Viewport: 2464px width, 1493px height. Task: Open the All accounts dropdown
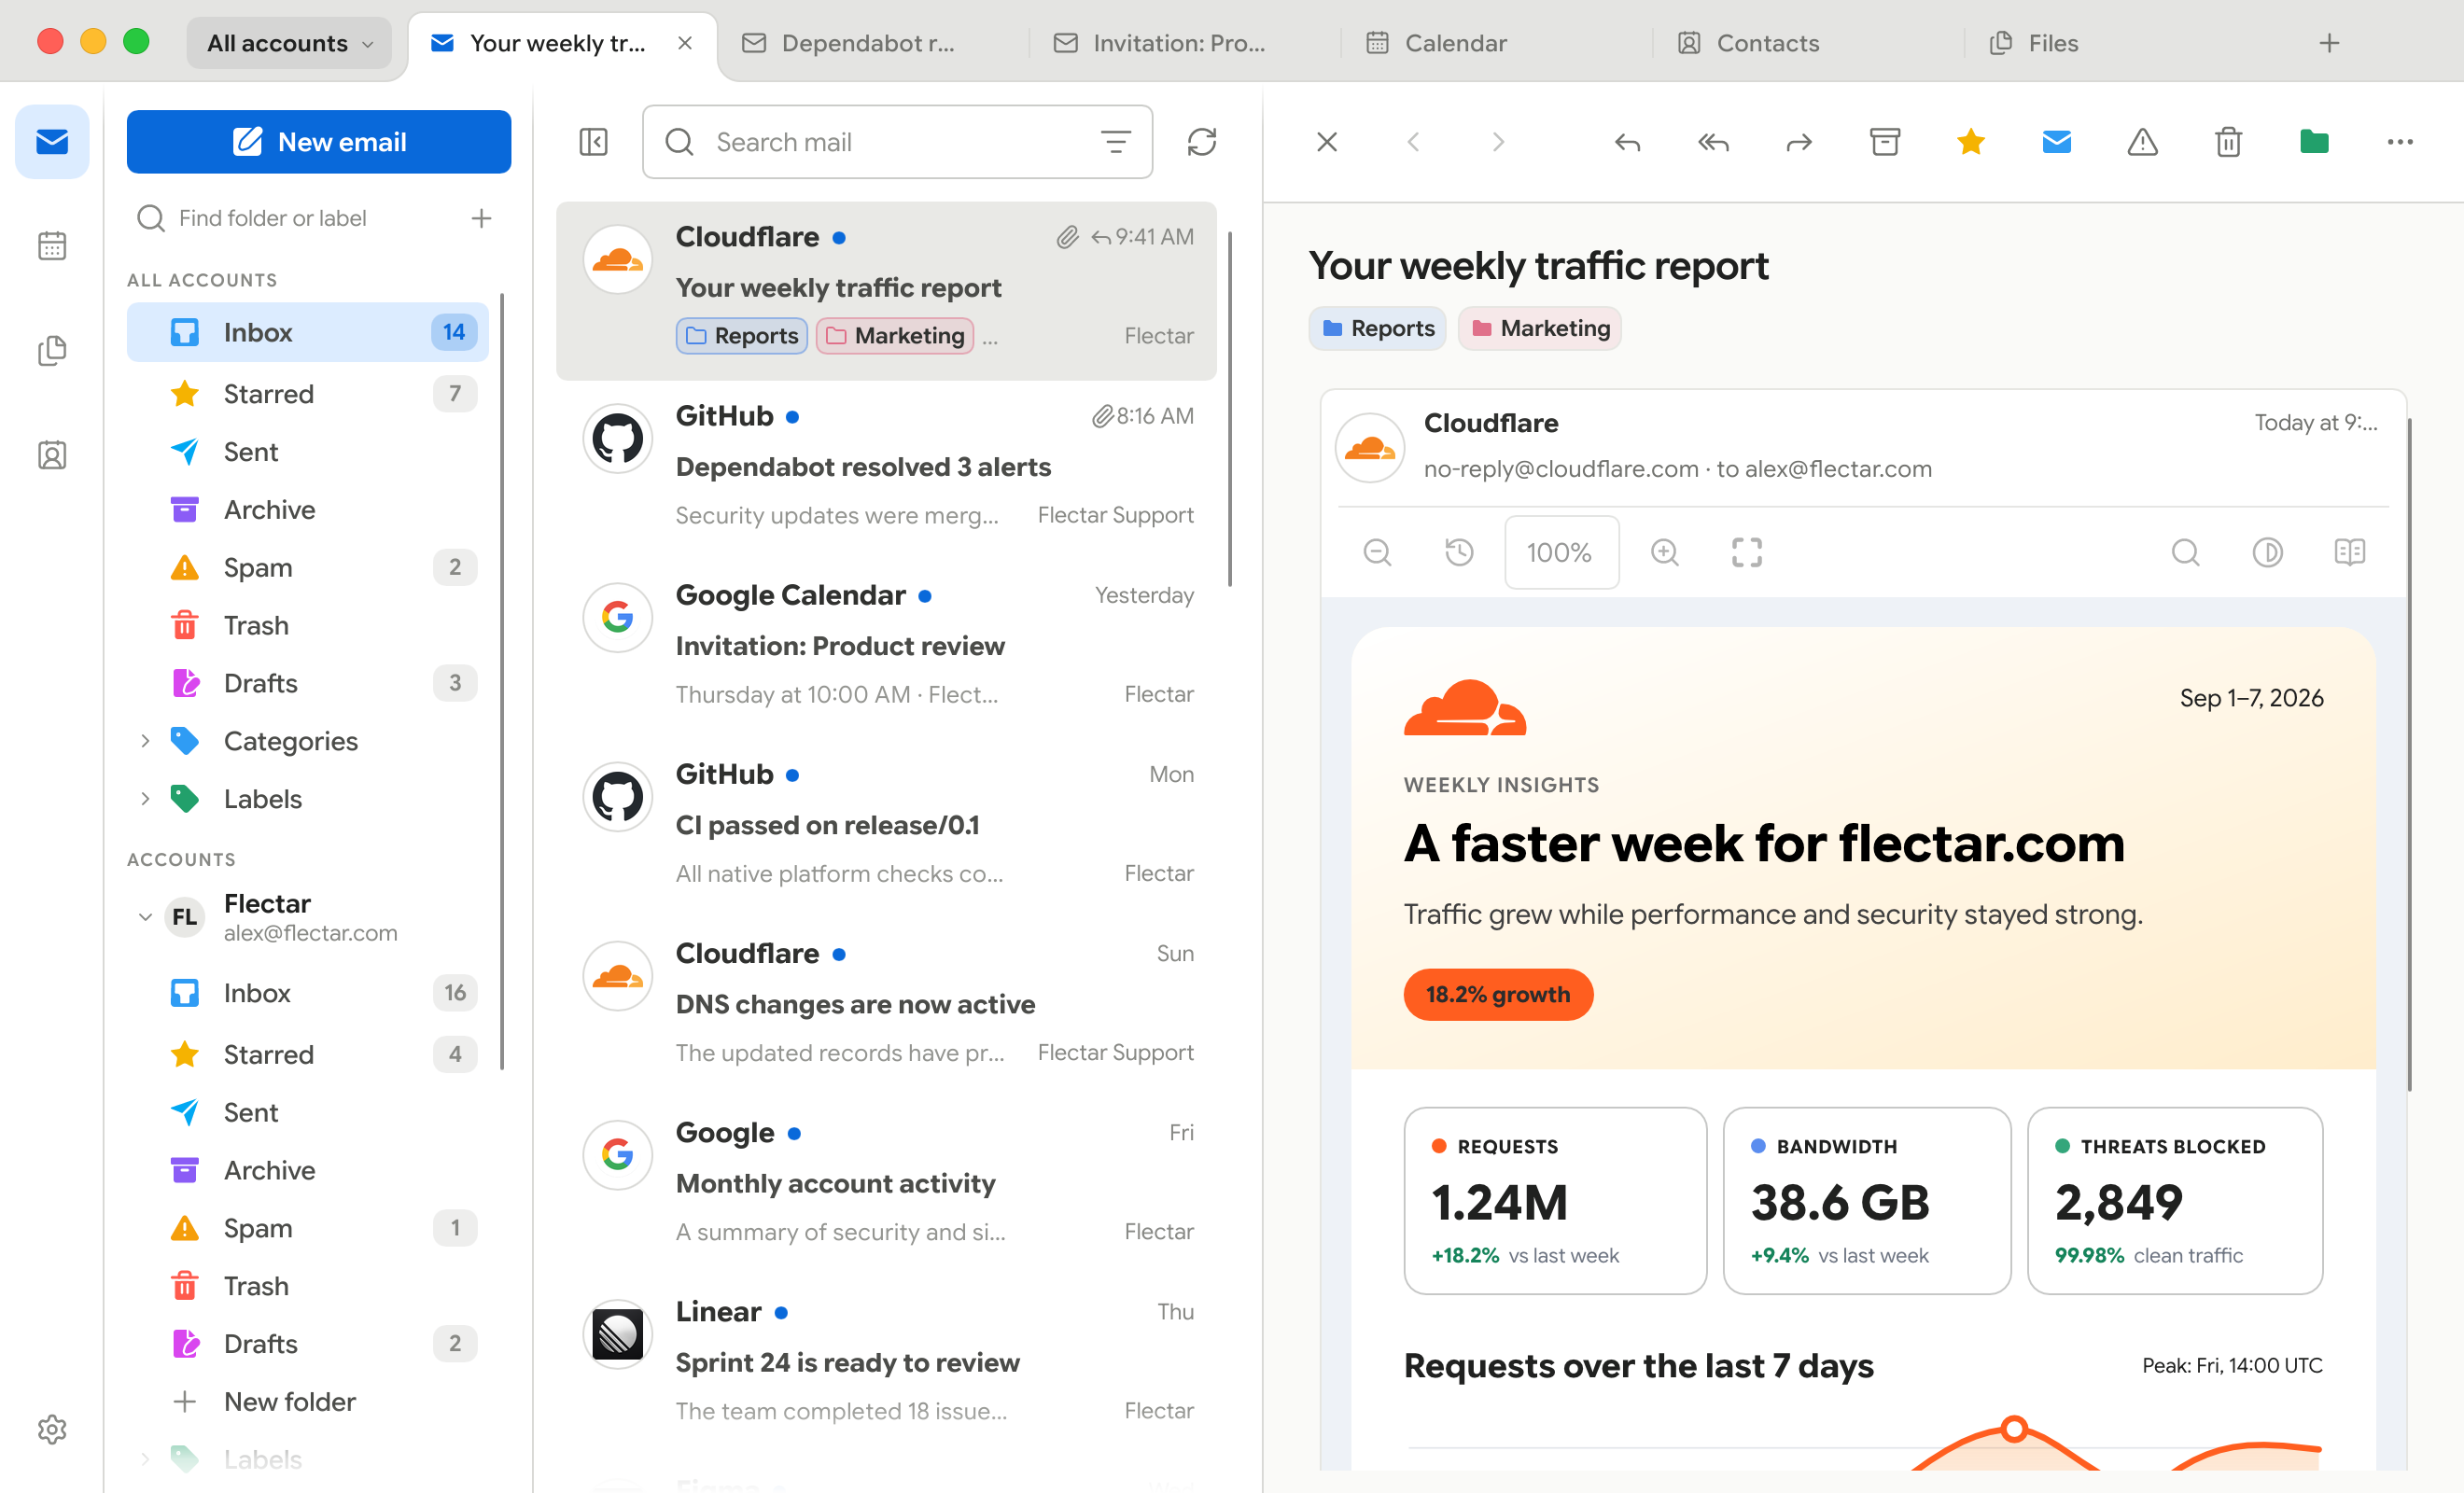click(289, 43)
